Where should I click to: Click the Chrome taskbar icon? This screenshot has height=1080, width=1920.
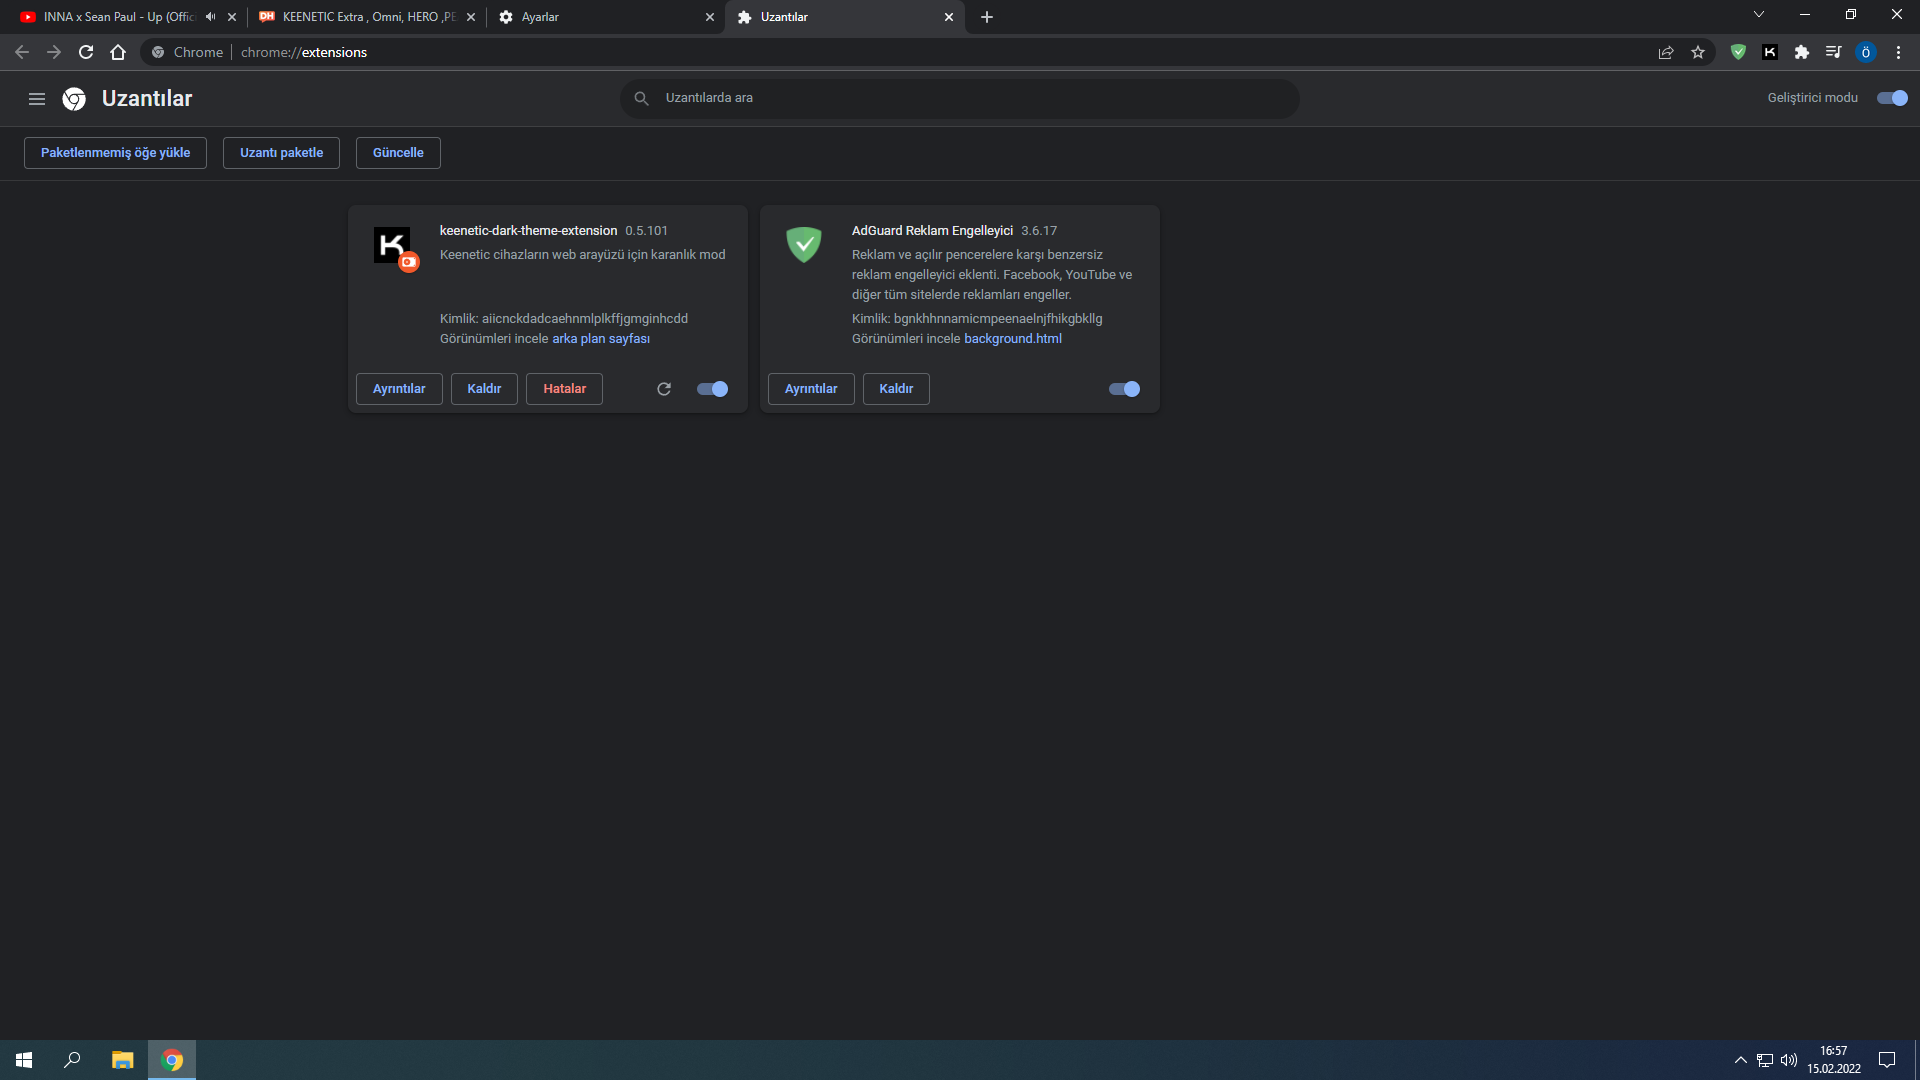[172, 1060]
